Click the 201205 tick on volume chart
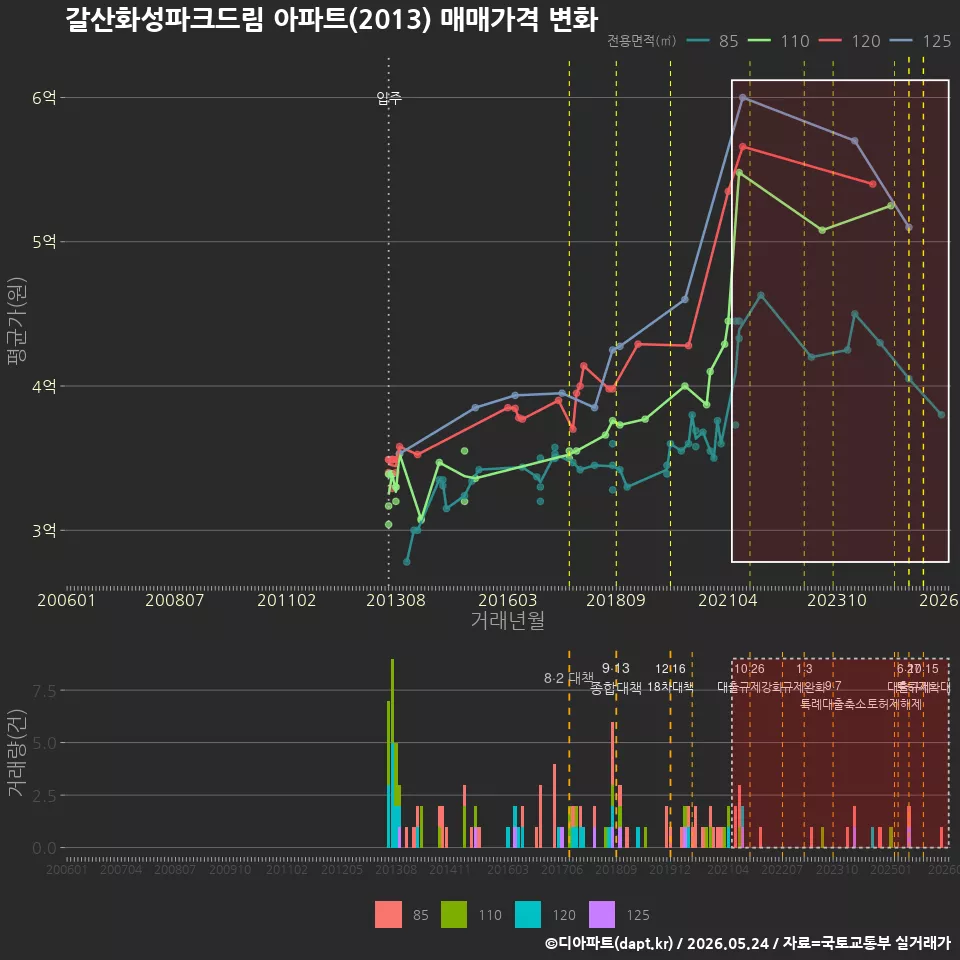 coord(342,869)
